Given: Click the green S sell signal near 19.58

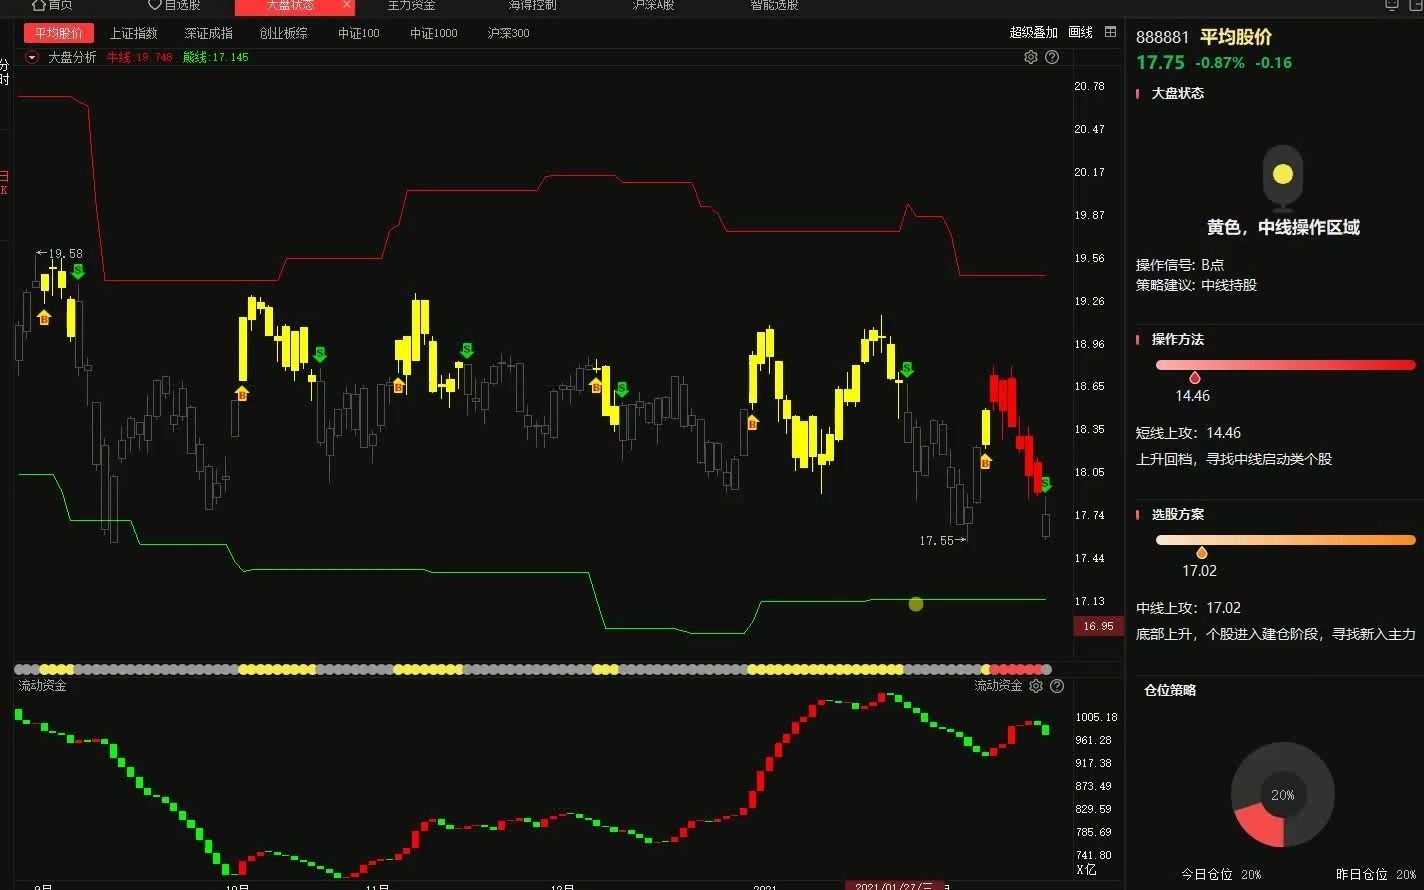Looking at the screenshot, I should pos(78,271).
